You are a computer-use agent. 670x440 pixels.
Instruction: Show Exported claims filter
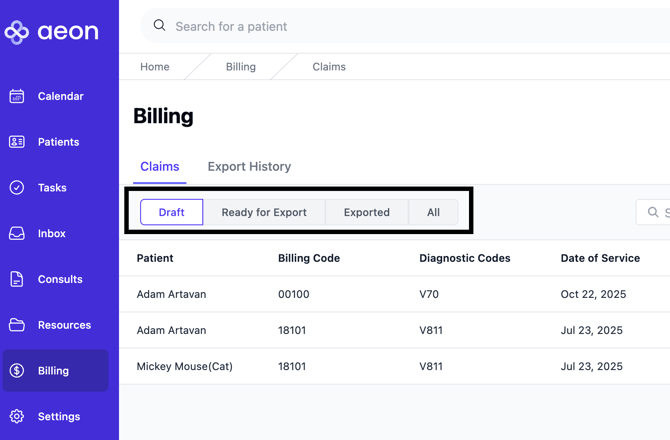point(367,212)
